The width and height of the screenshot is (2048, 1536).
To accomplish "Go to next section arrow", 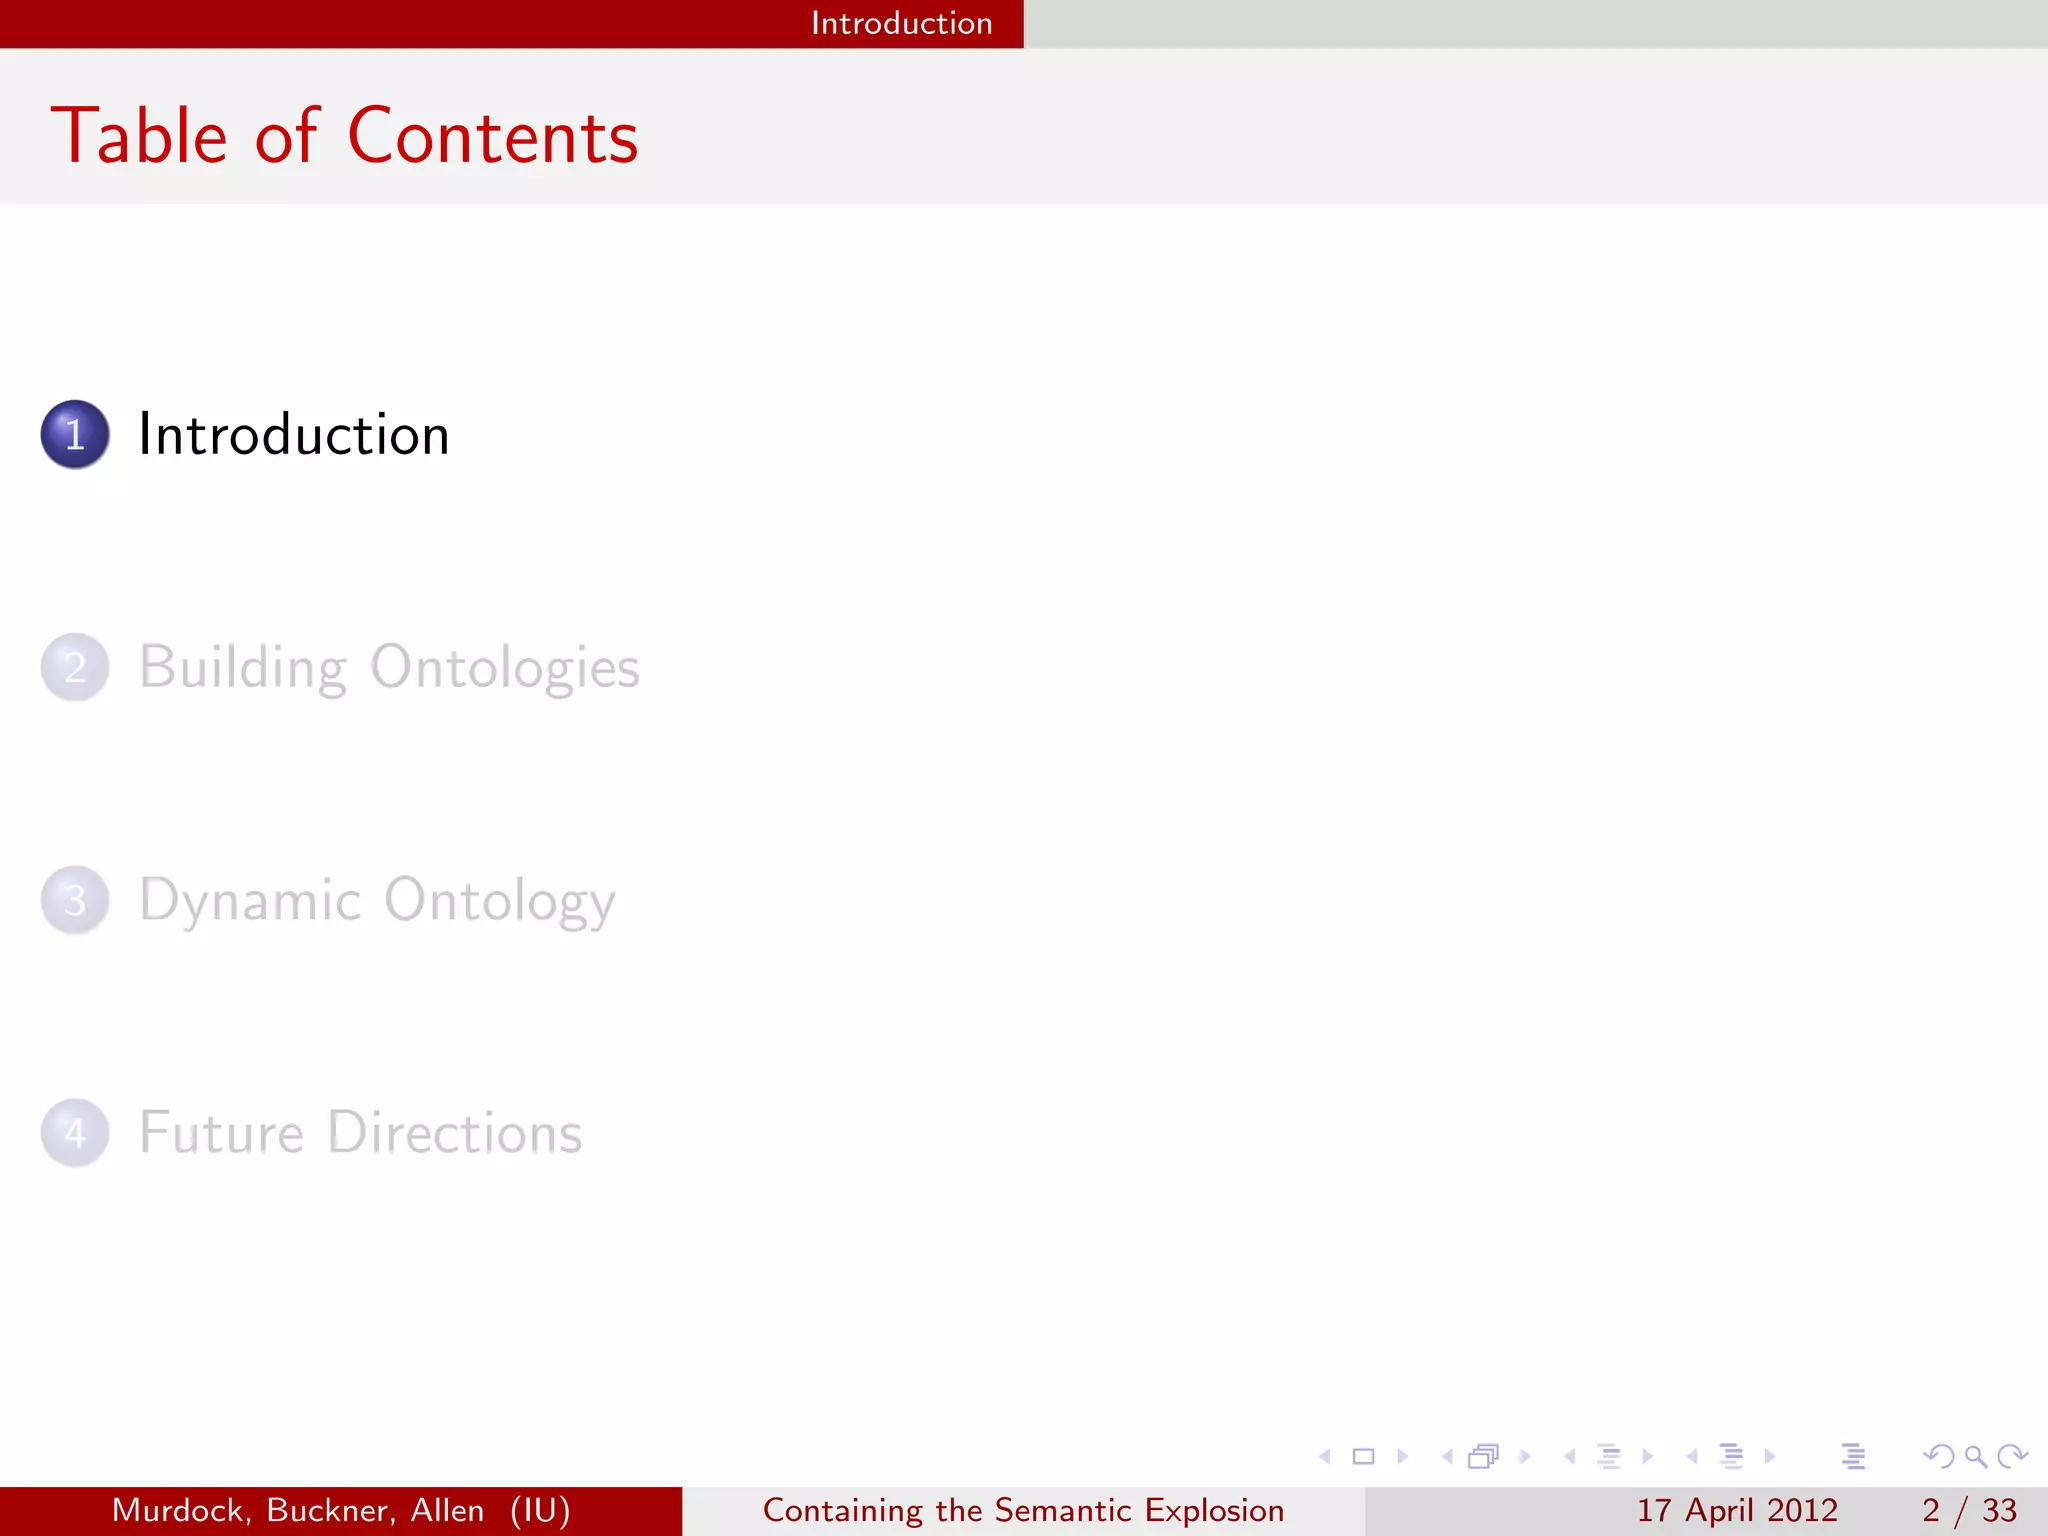I will point(1769,1457).
